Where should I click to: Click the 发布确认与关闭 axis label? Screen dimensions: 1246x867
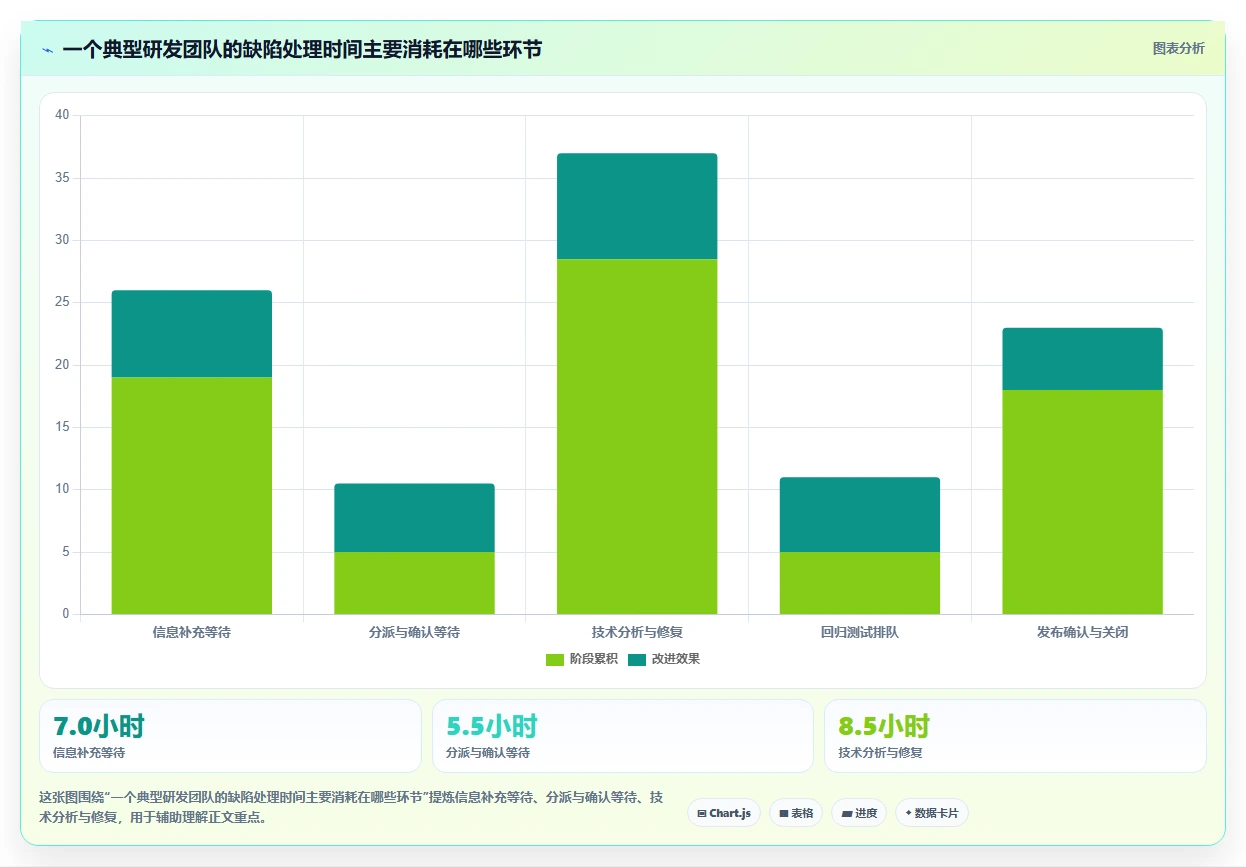point(1083,633)
